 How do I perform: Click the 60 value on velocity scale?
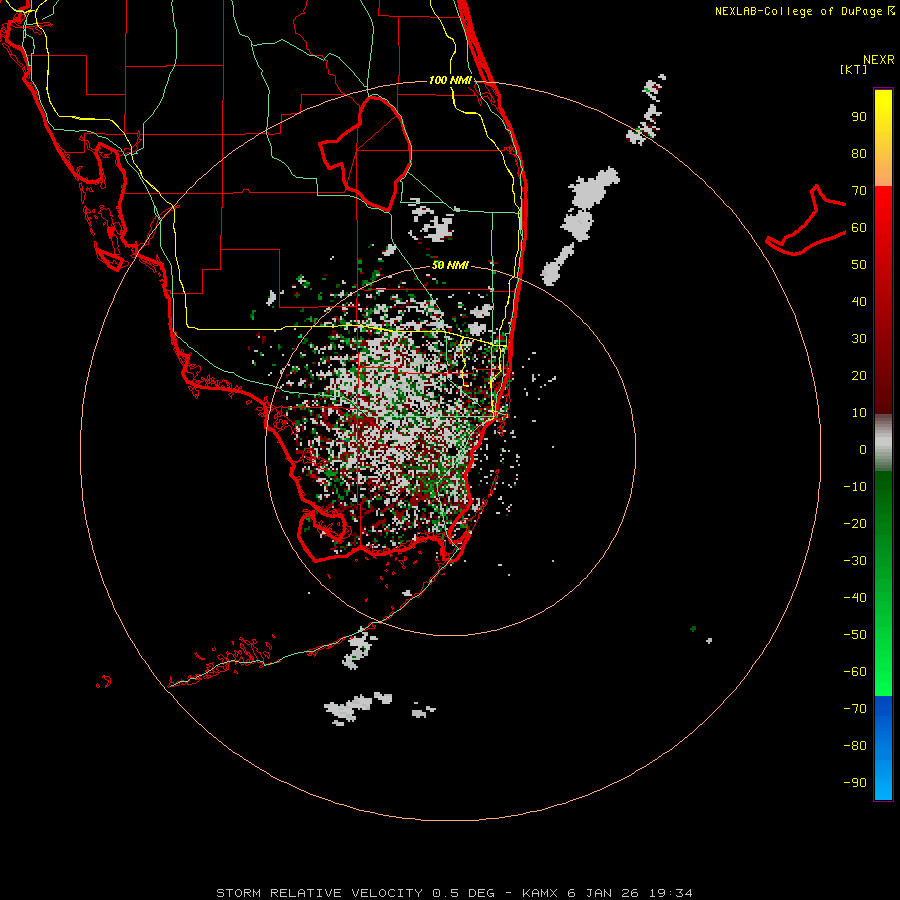point(859,228)
